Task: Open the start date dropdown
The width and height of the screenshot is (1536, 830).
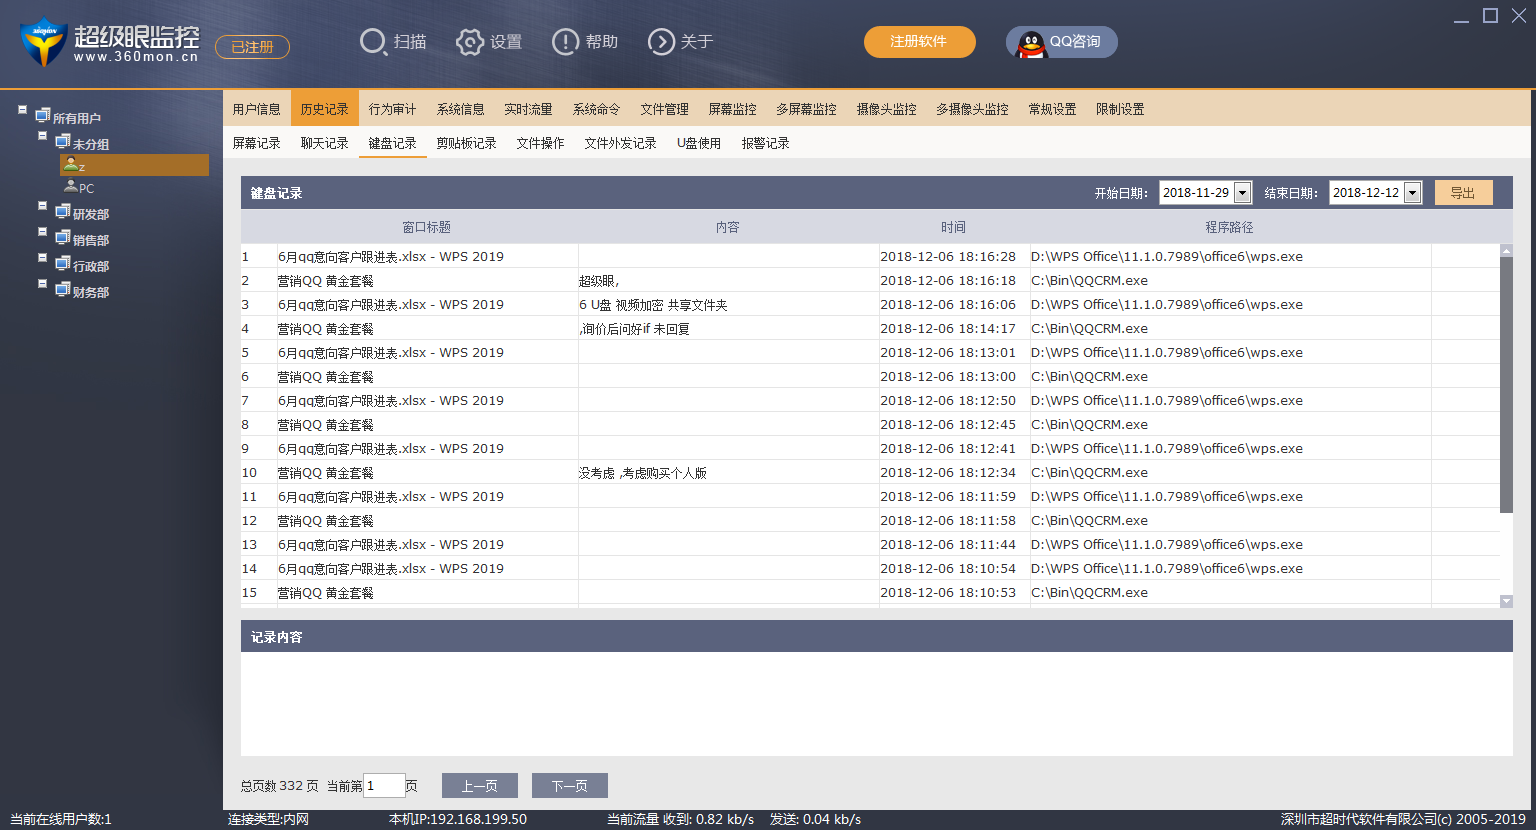Action: [x=1242, y=193]
